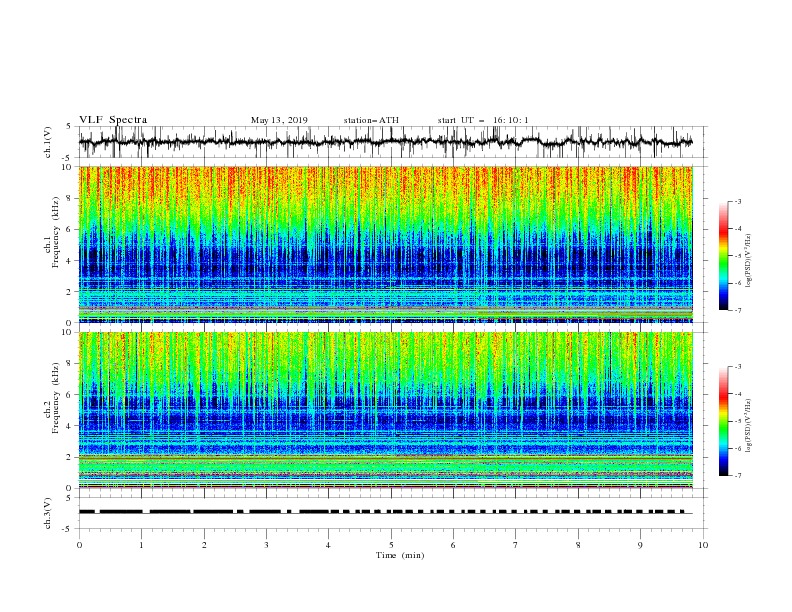Click the 'ch.3(V)' axis label
Image resolution: width=792 pixels, height=612 pixels.
coord(48,513)
